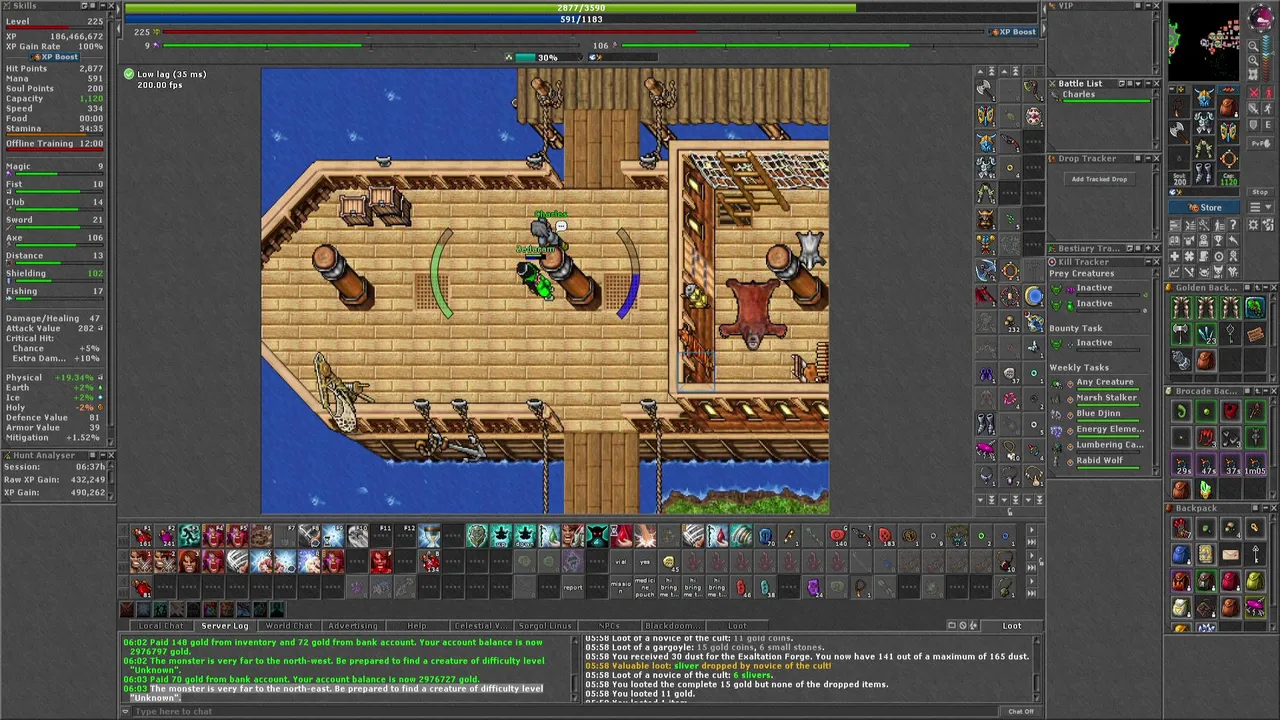The height and width of the screenshot is (720, 1280).
Task: Toggle the E expert mode button
Action: point(1269,125)
